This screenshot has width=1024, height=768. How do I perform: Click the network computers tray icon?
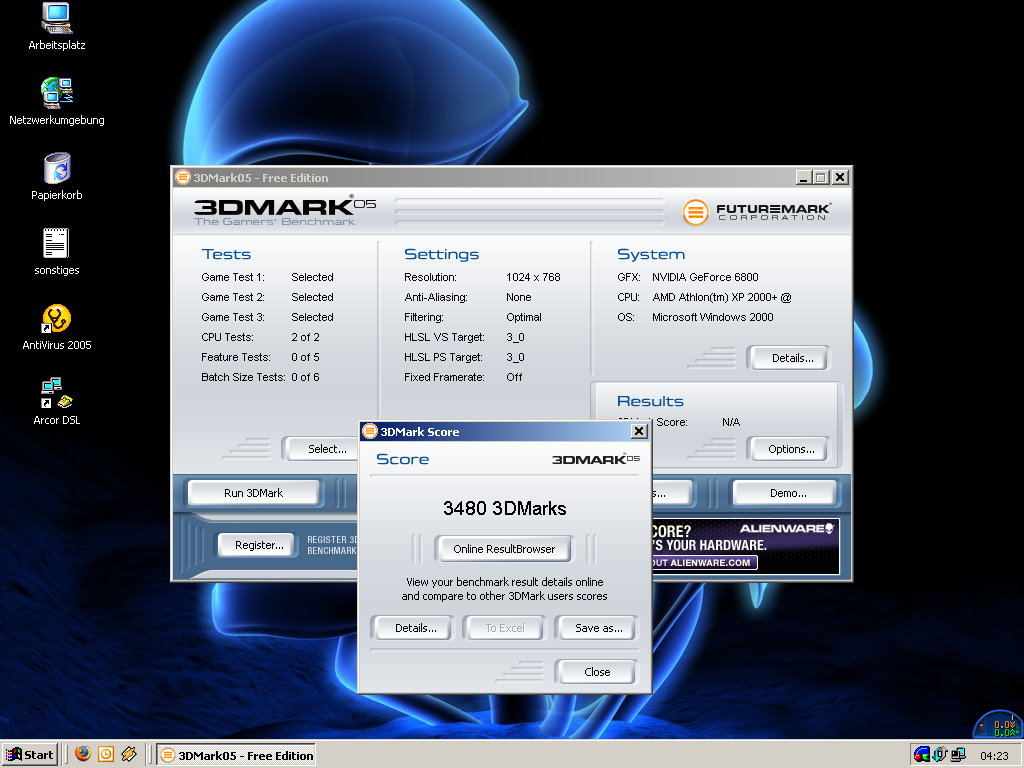(958, 754)
